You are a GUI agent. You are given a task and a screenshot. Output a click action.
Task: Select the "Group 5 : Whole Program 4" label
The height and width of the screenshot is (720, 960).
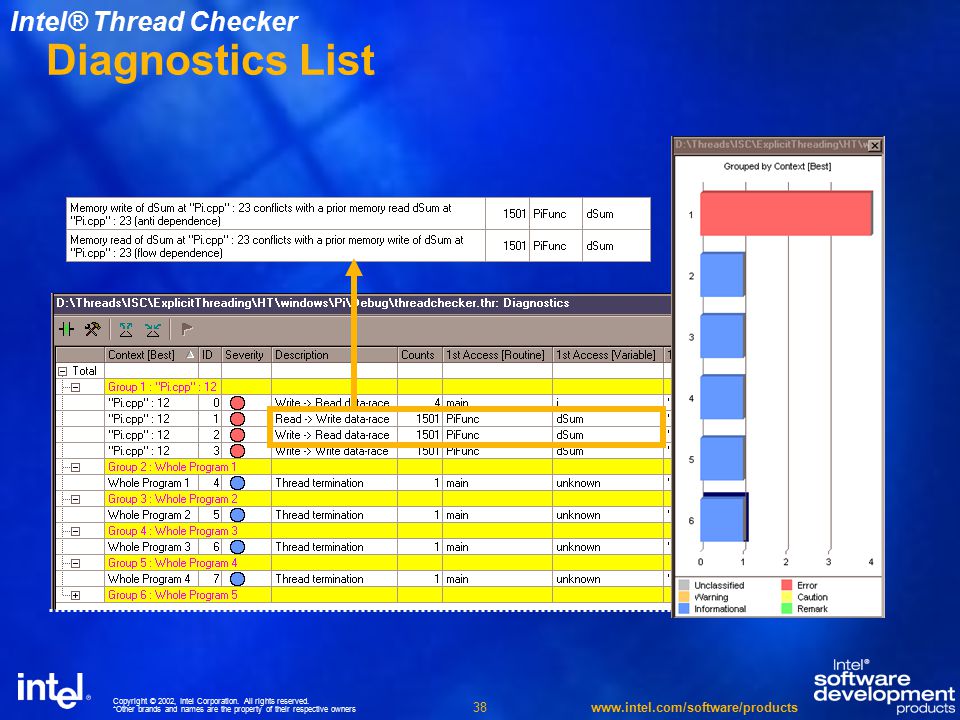pyautogui.click(x=172, y=563)
